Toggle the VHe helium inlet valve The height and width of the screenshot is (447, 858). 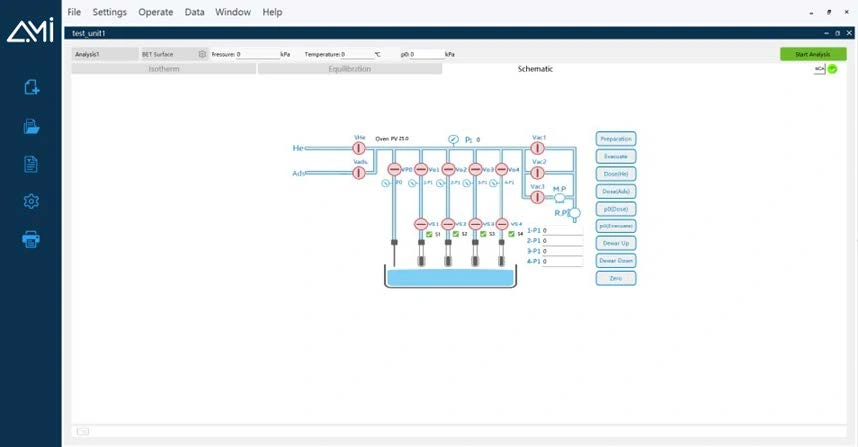(x=359, y=148)
